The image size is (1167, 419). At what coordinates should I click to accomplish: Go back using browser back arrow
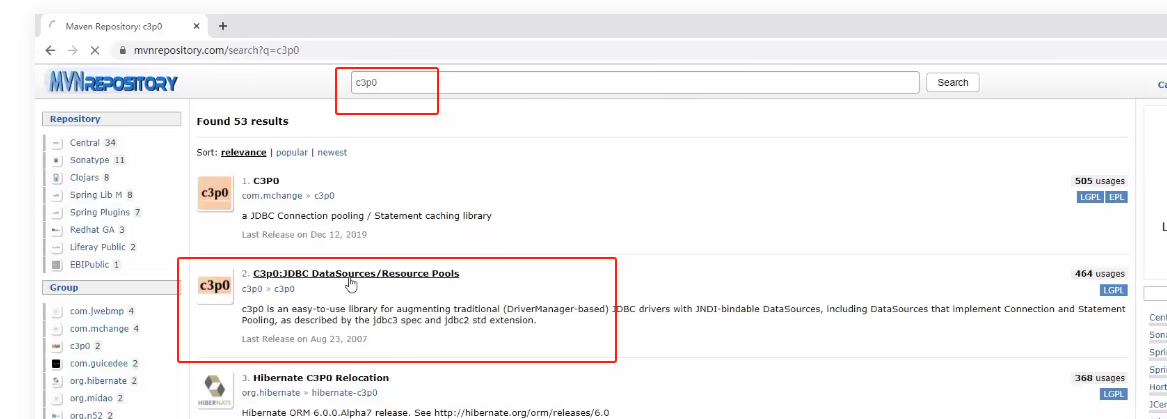pos(51,51)
